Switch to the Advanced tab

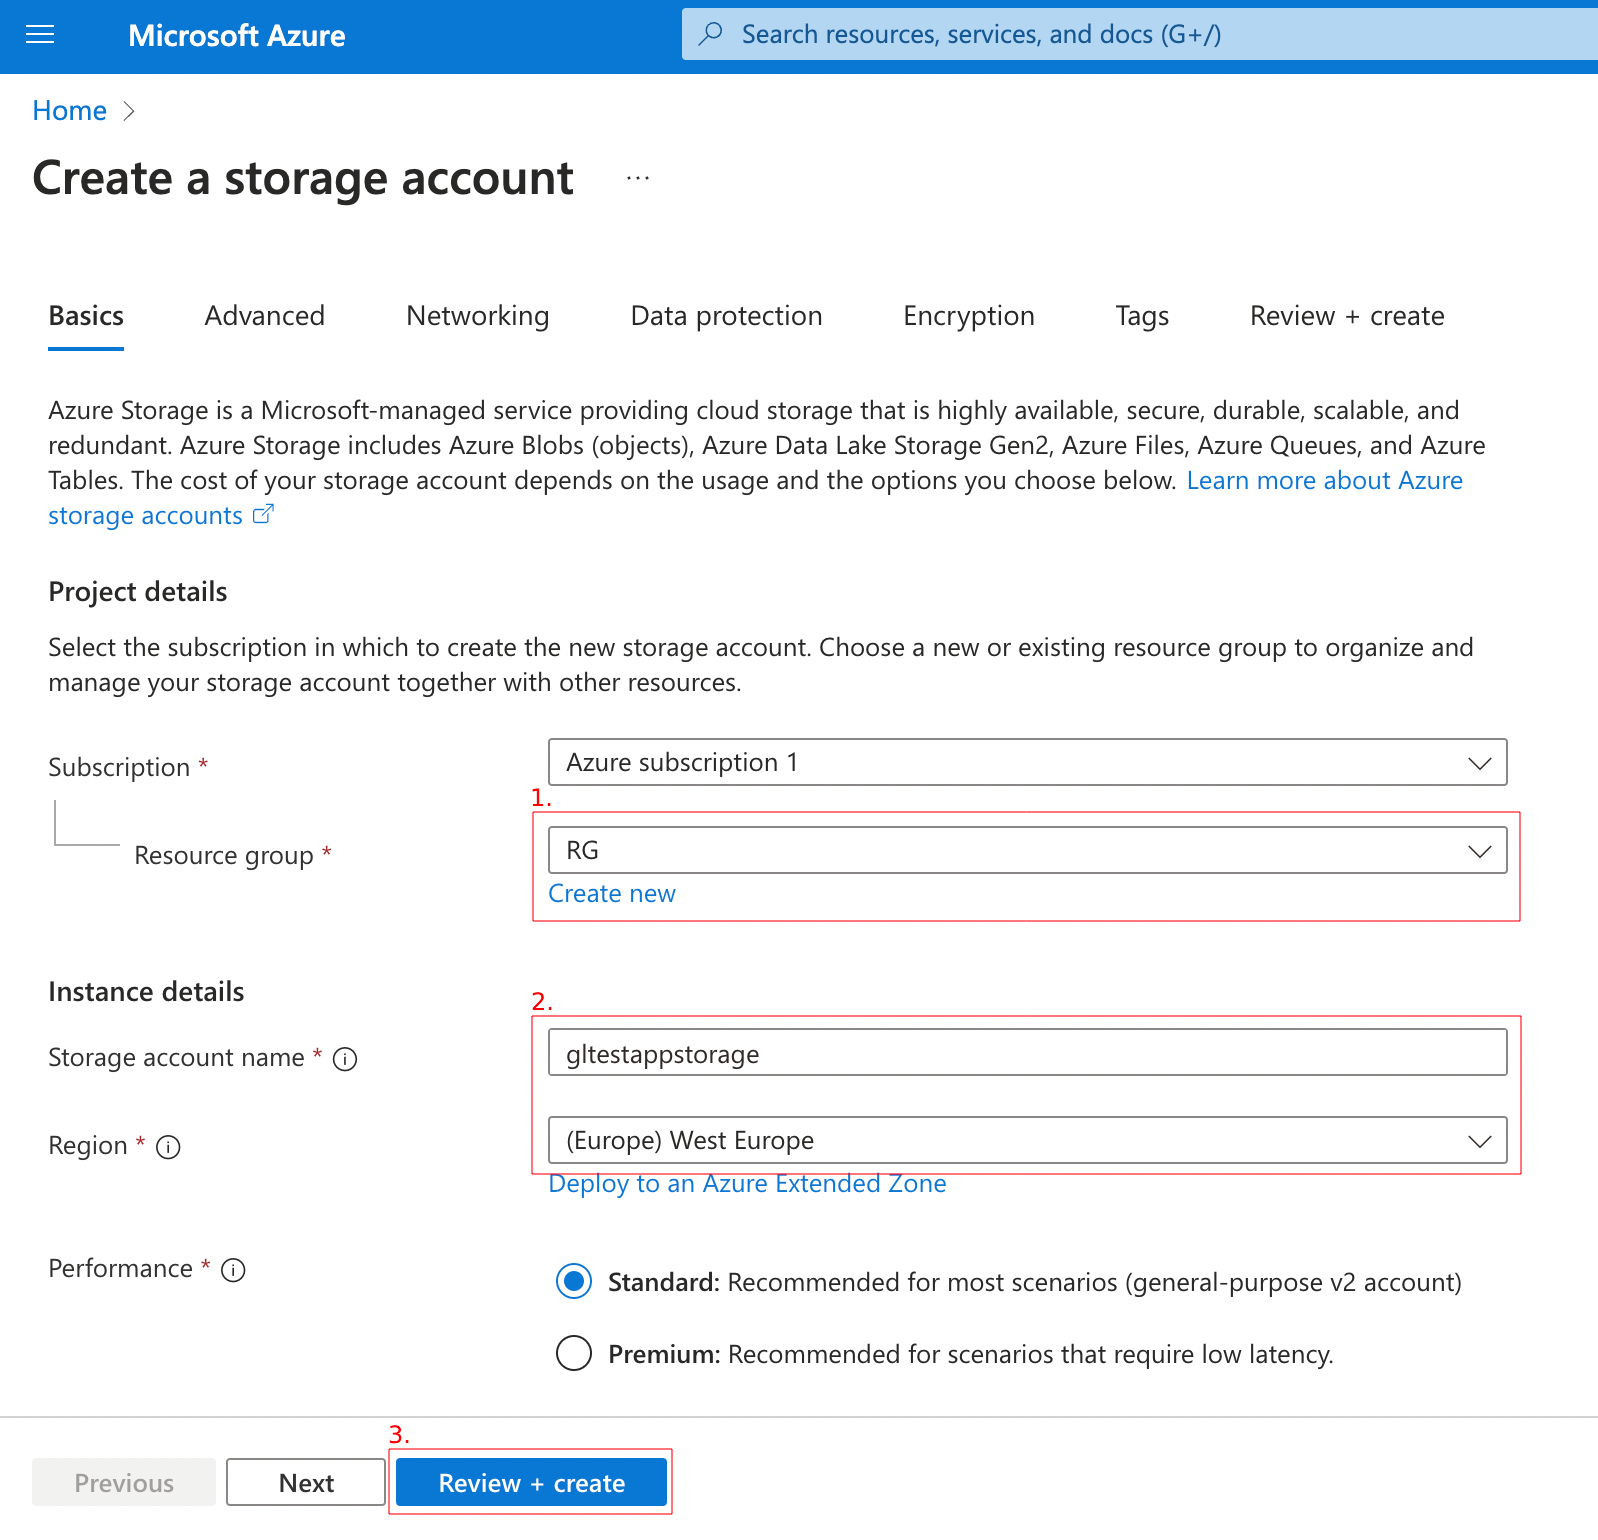click(x=265, y=316)
